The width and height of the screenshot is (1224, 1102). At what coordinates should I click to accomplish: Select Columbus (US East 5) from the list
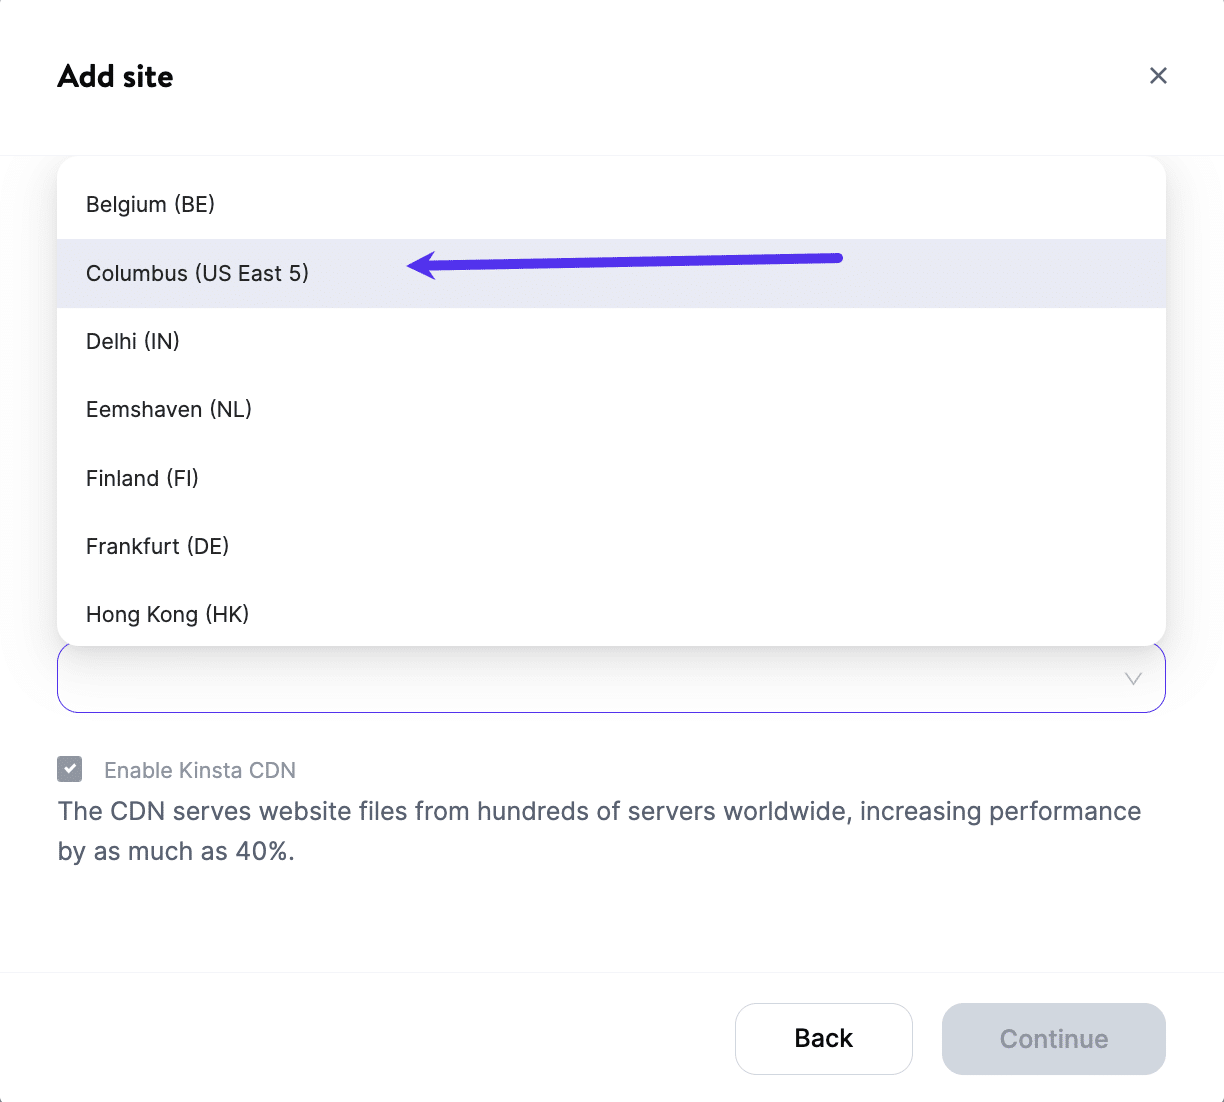197,273
